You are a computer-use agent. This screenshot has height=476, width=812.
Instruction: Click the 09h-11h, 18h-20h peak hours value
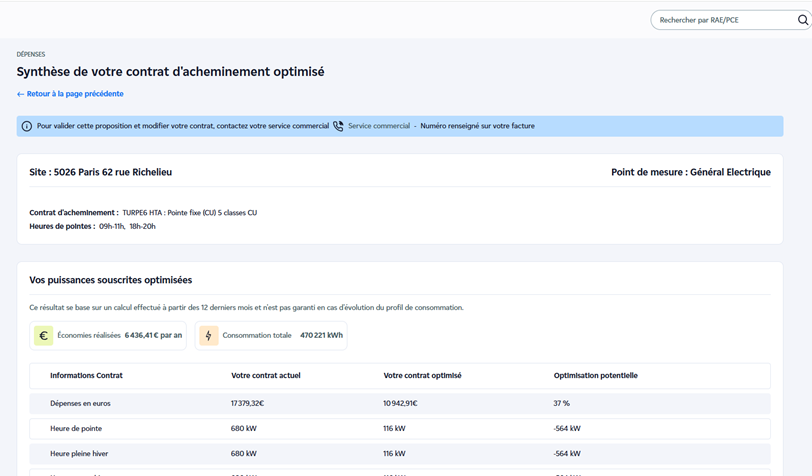[x=127, y=226]
